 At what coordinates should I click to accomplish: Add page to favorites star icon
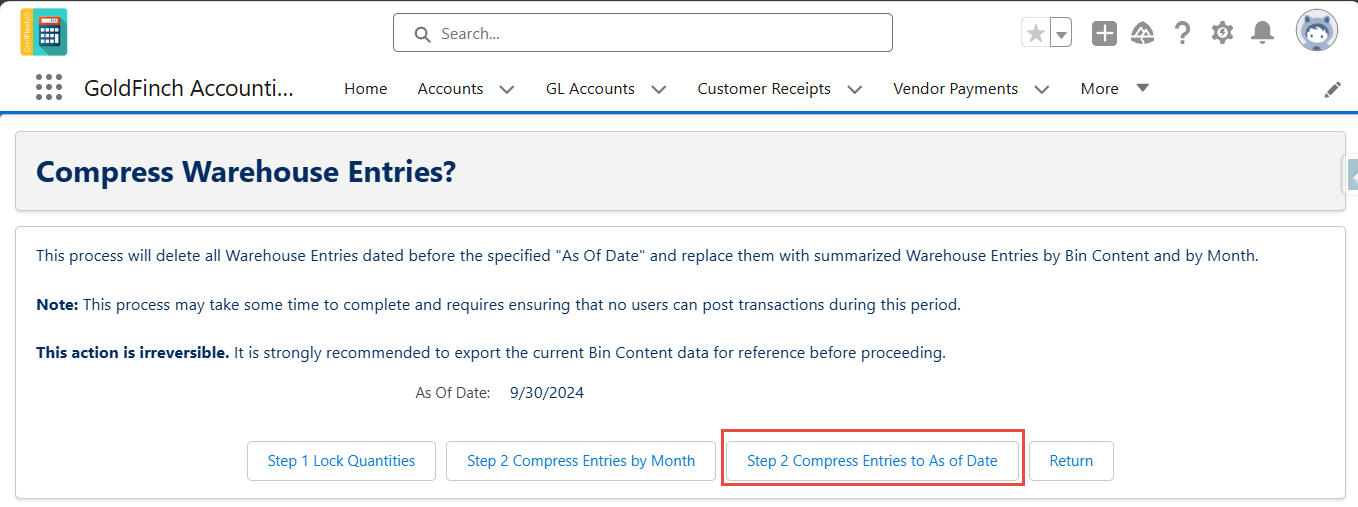click(1036, 33)
